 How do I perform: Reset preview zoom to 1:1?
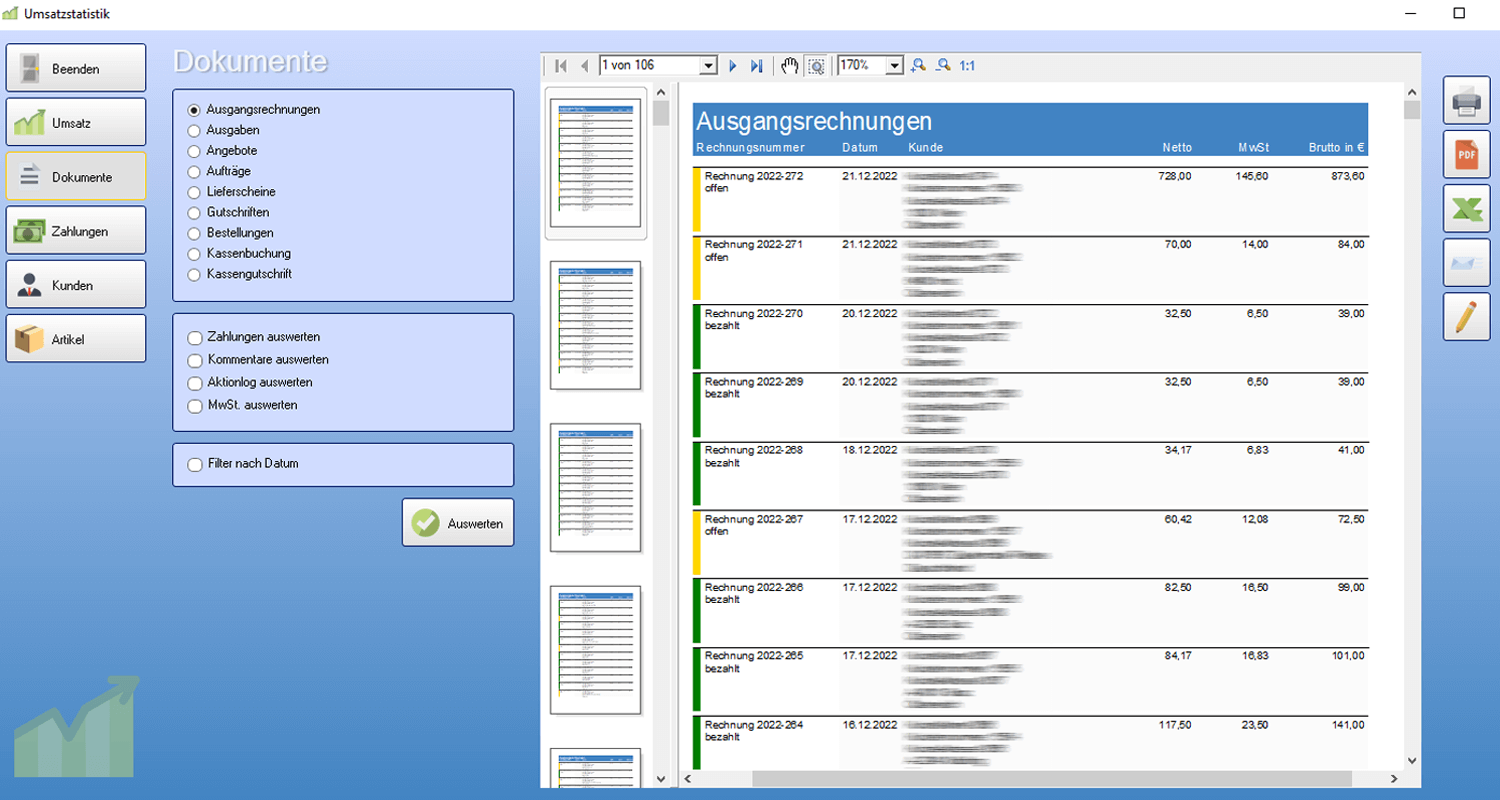click(967, 65)
